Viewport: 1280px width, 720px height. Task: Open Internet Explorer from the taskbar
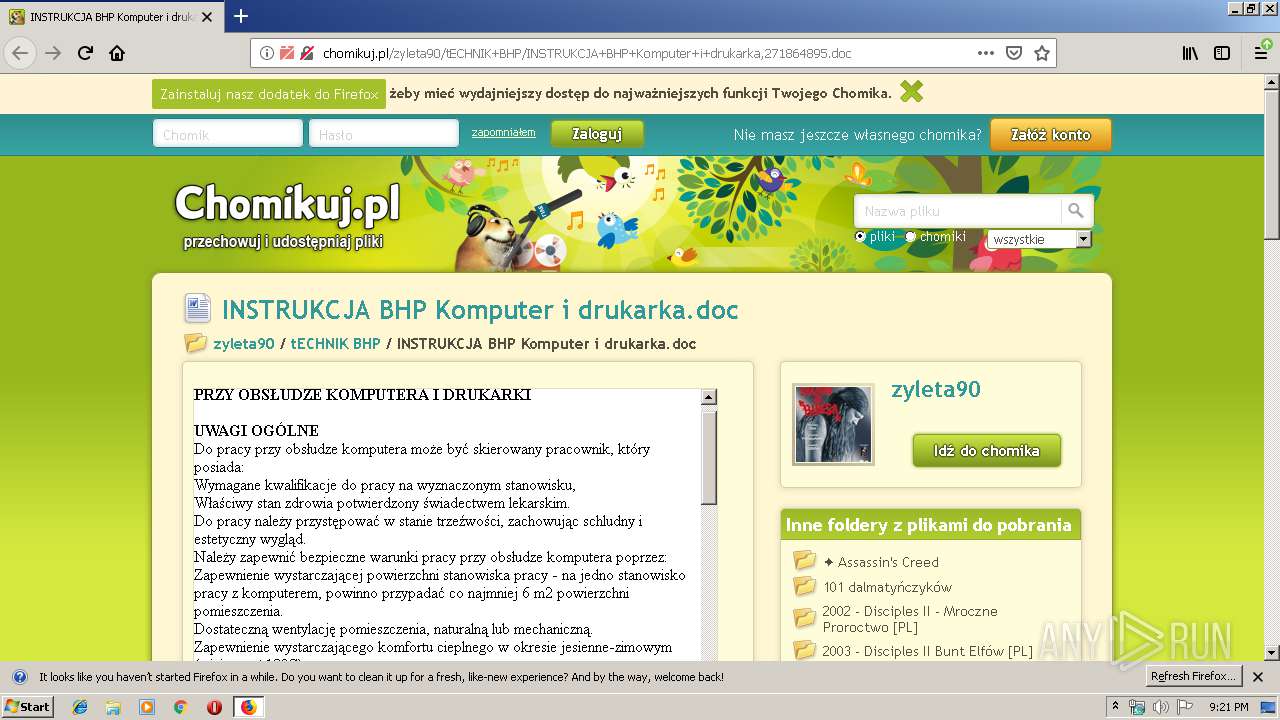pos(80,707)
